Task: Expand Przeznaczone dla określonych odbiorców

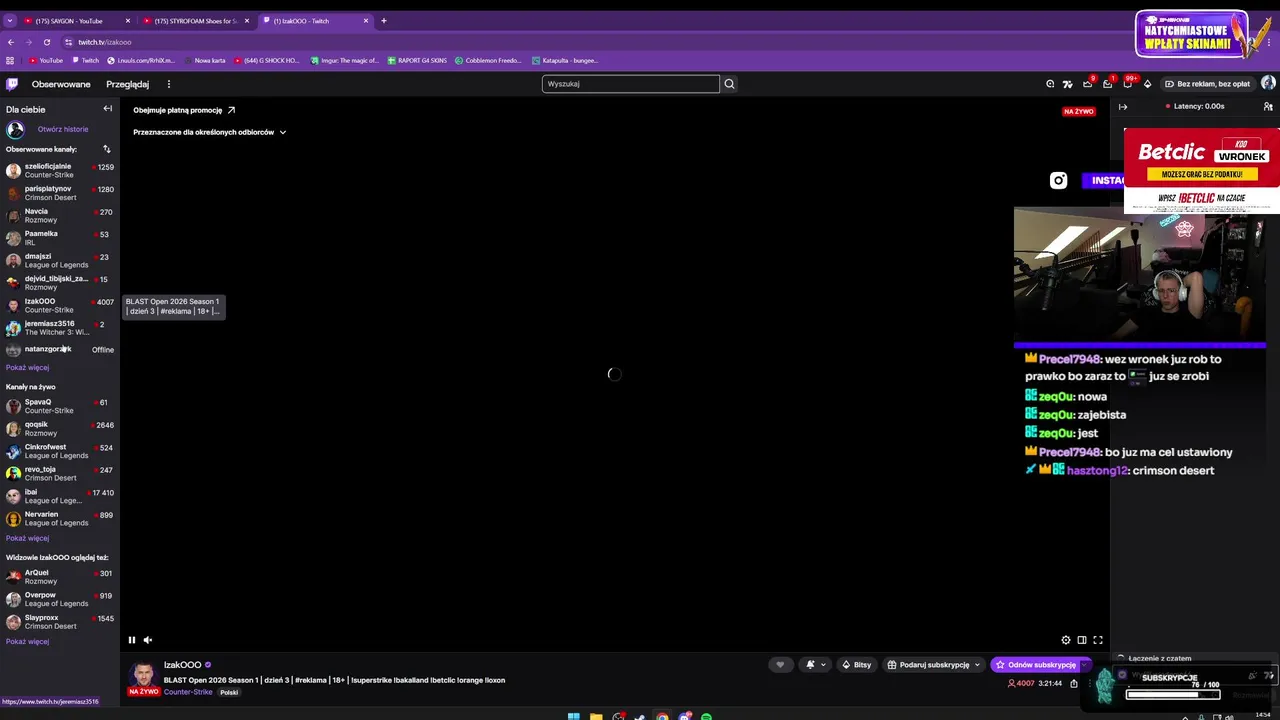Action: (x=210, y=132)
